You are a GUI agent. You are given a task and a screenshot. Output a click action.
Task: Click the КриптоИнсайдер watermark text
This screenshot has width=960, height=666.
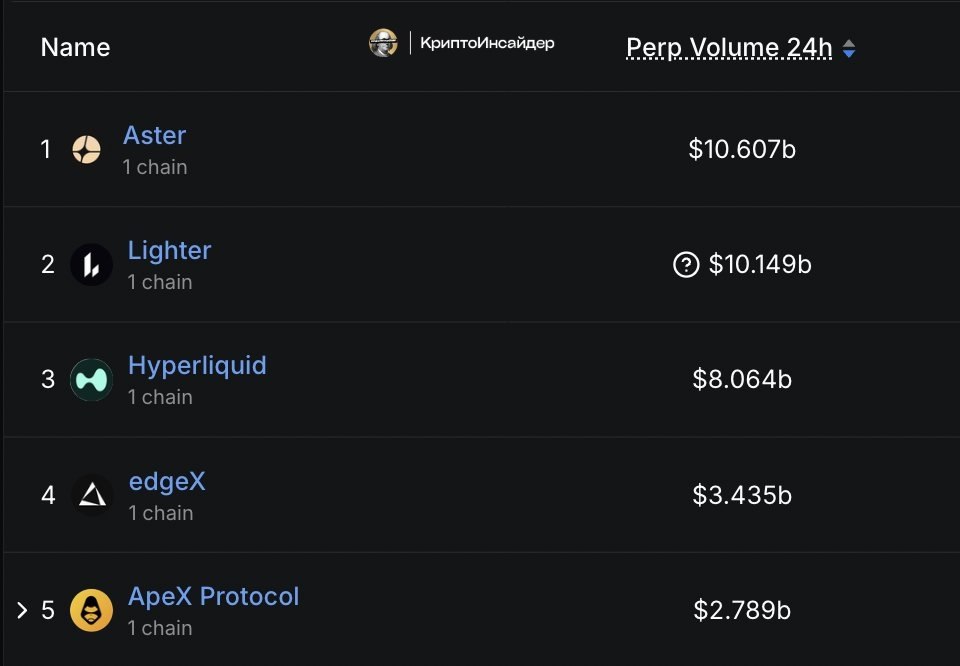(487, 43)
